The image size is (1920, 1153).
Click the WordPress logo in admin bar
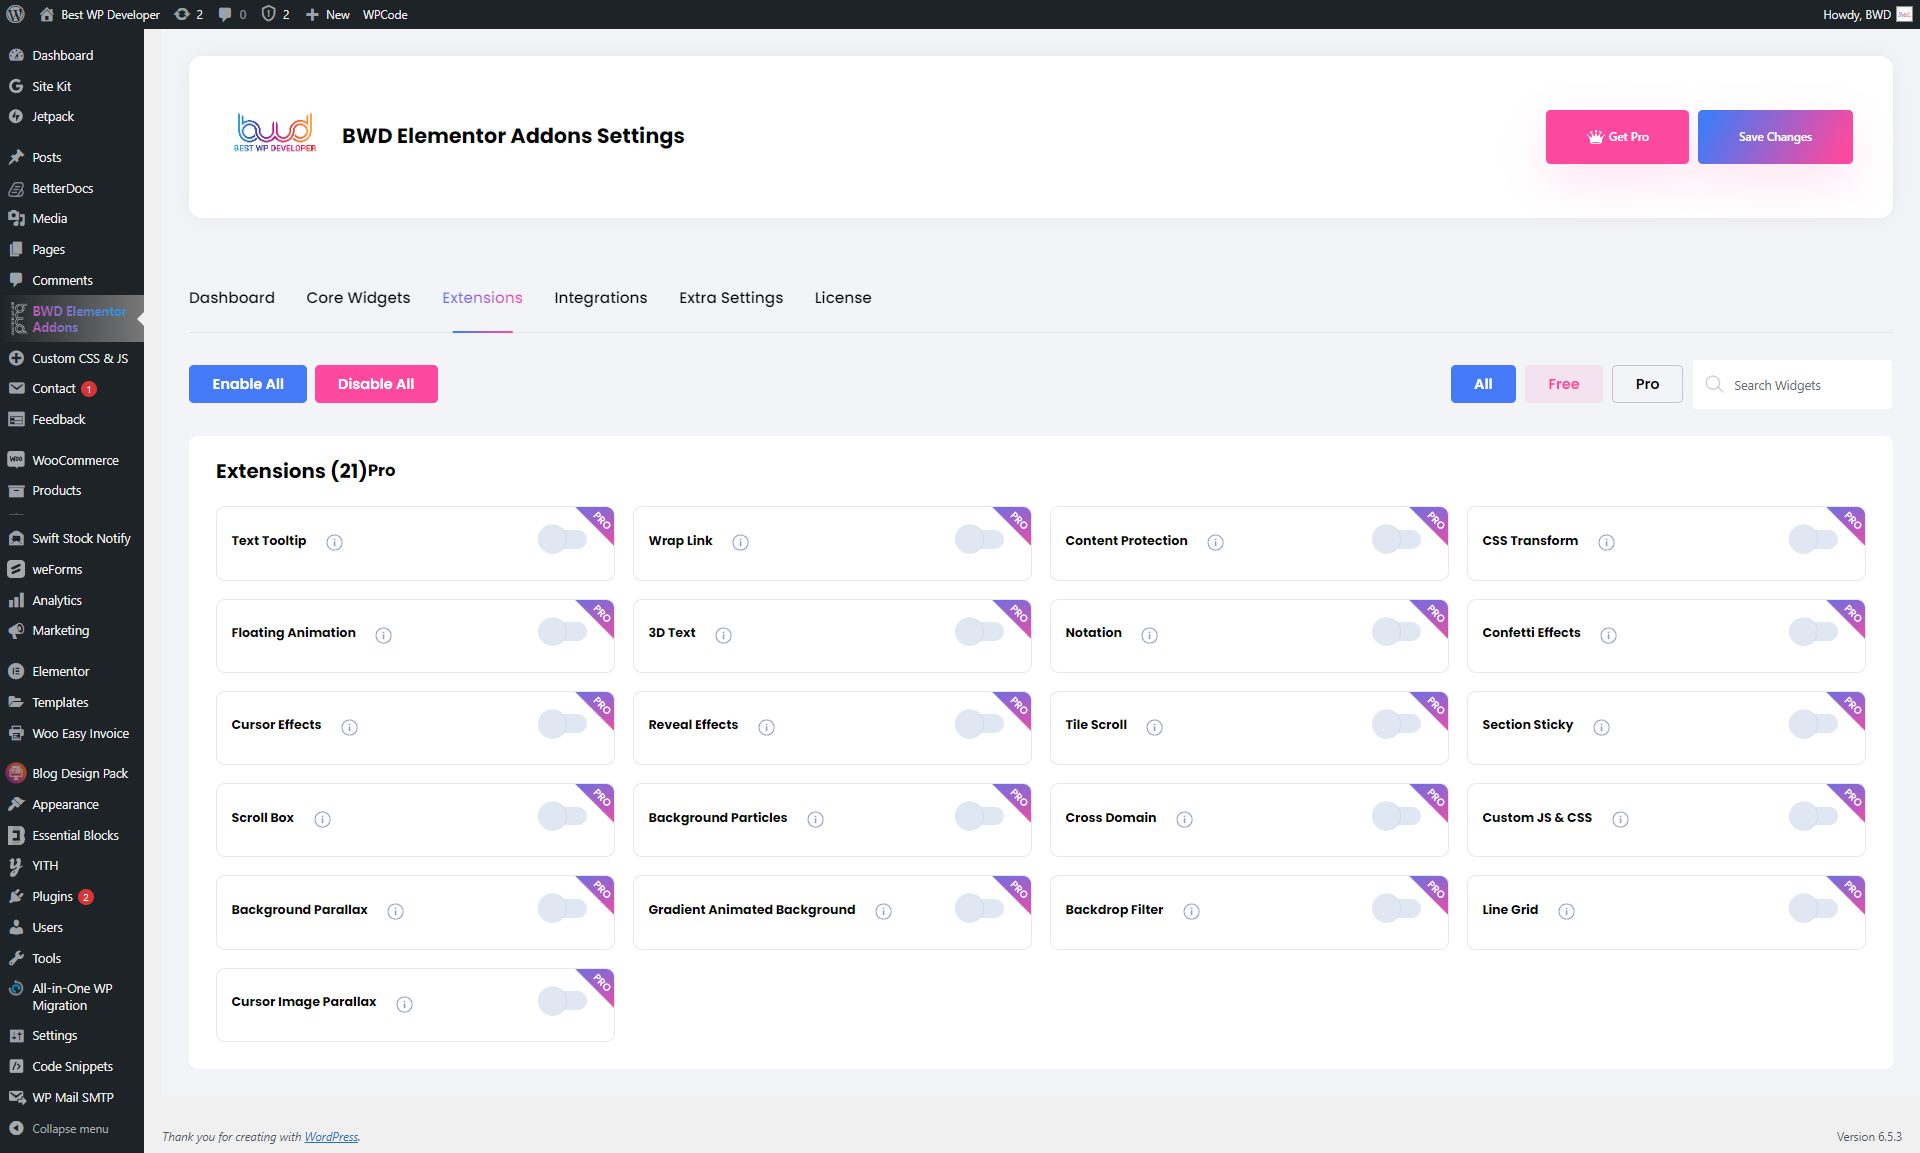point(16,14)
